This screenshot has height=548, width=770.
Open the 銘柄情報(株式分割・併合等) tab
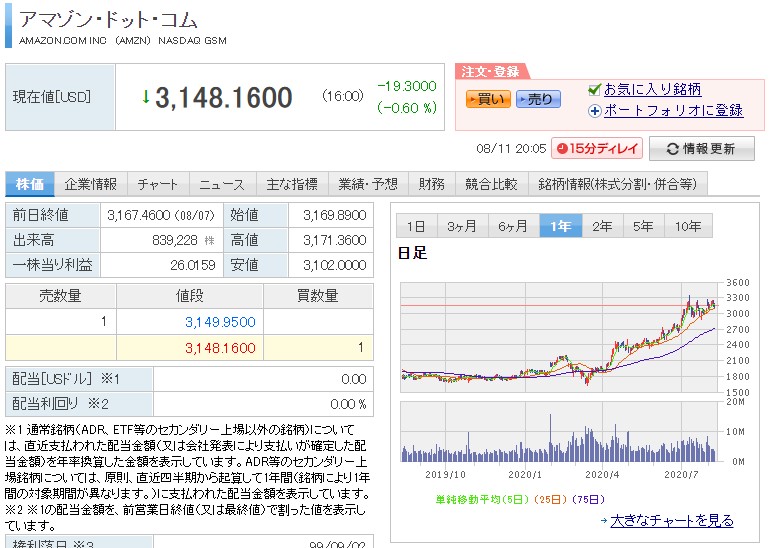pos(618,184)
